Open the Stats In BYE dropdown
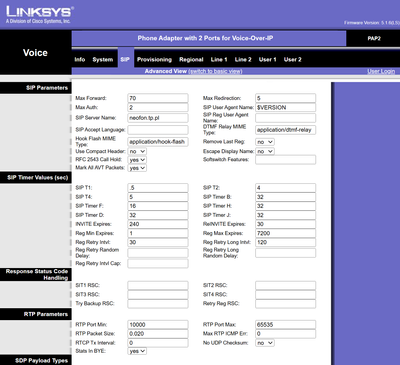The image size is (400, 365). [137, 351]
